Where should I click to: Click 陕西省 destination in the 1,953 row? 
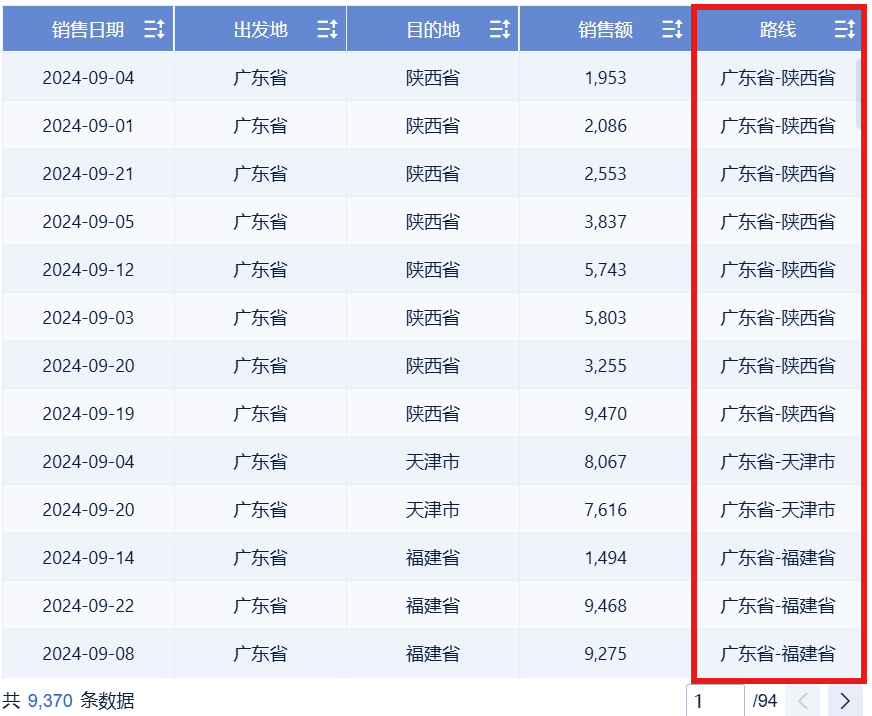pos(433,78)
